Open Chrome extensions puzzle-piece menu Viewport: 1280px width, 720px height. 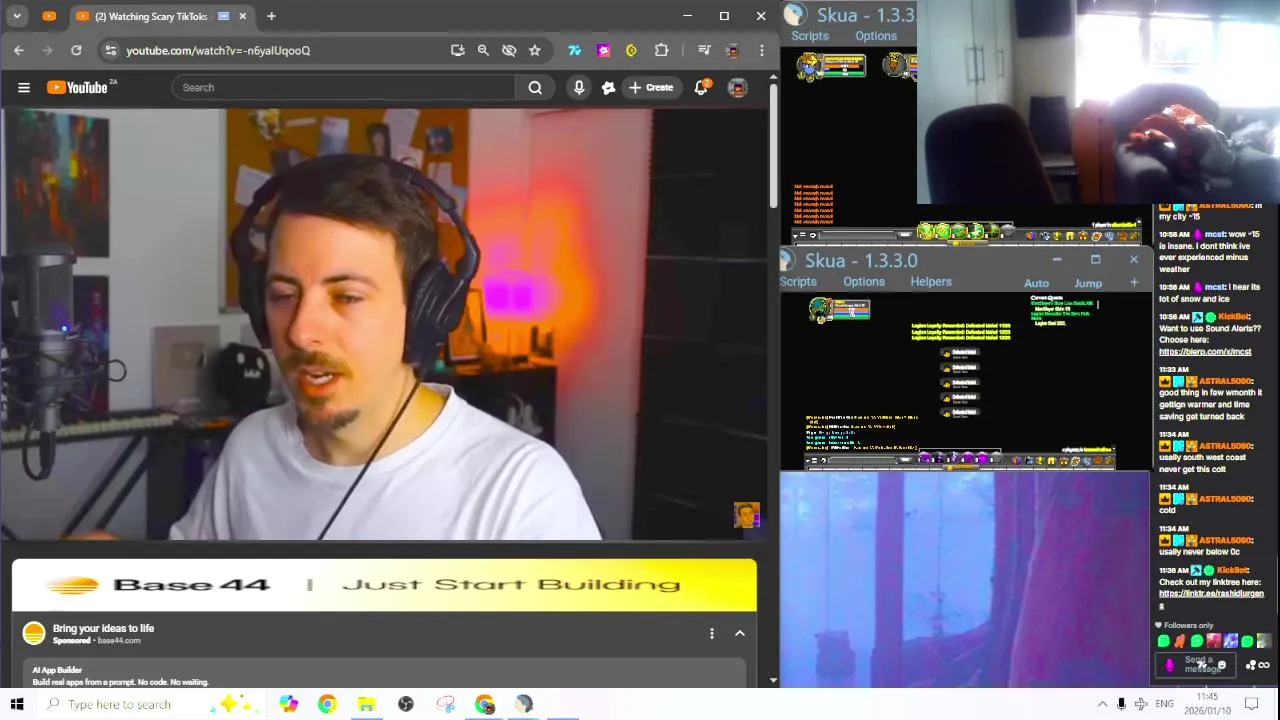(661, 50)
